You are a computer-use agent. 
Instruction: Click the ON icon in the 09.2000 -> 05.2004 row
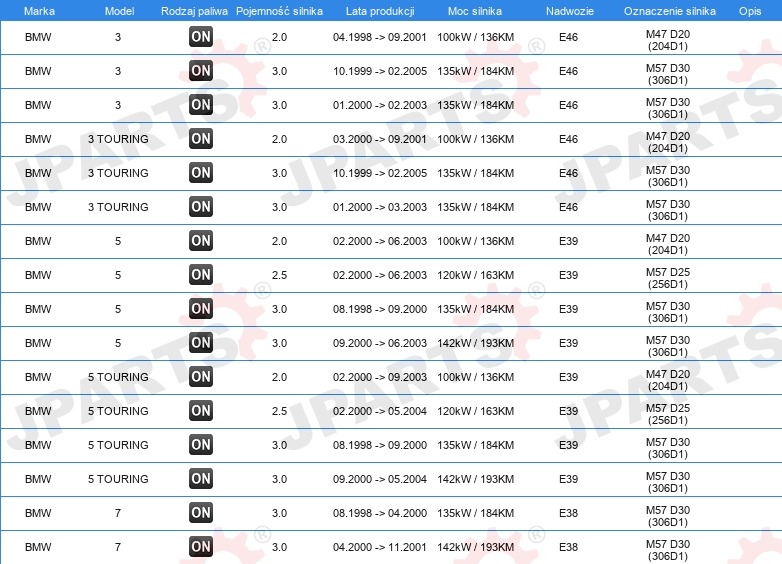201,479
